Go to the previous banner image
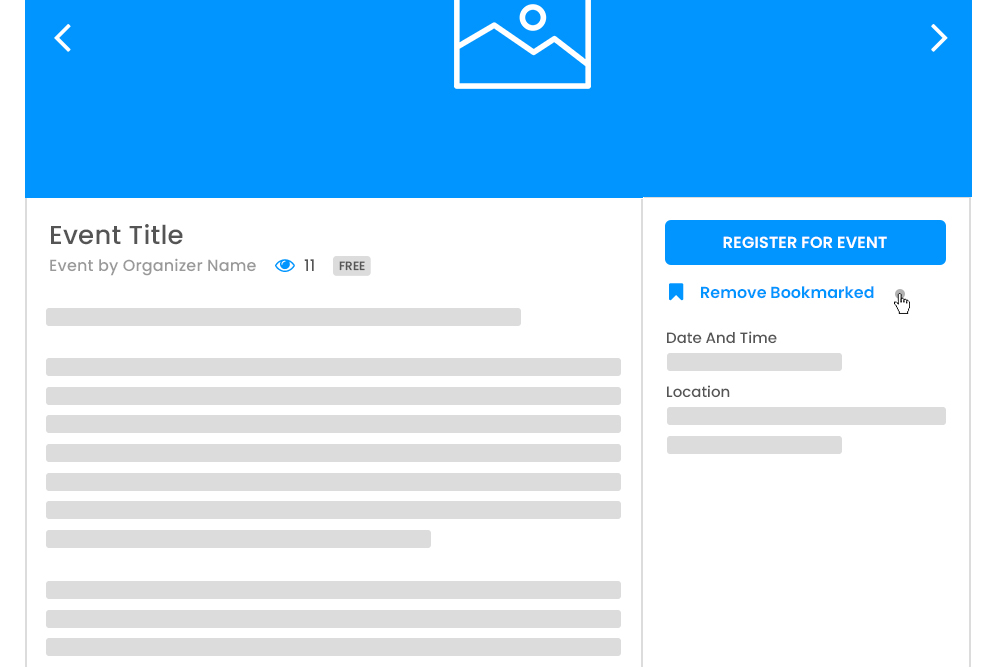This screenshot has width=1000, height=667. [63, 39]
